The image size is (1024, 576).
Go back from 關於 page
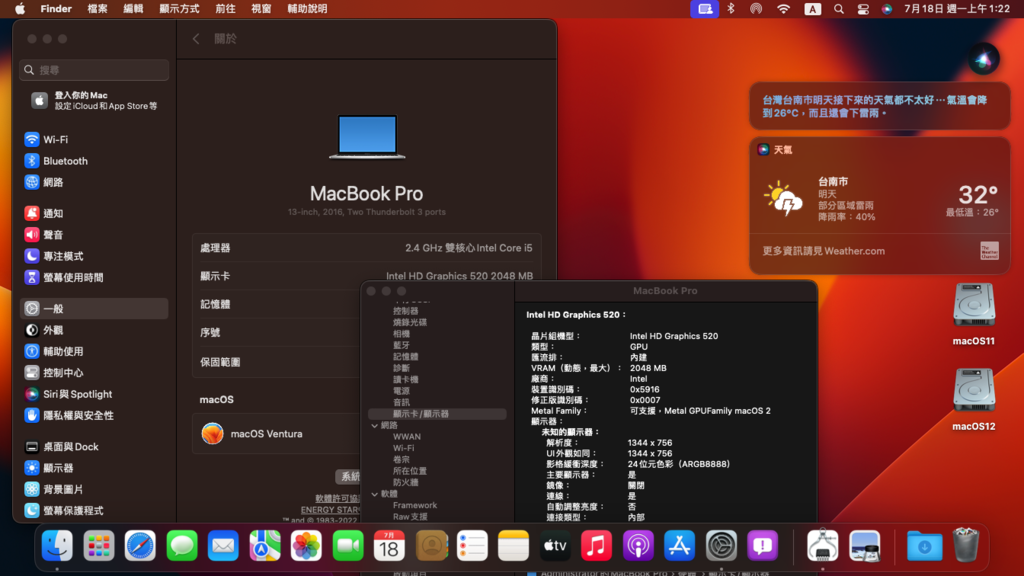click(196, 39)
